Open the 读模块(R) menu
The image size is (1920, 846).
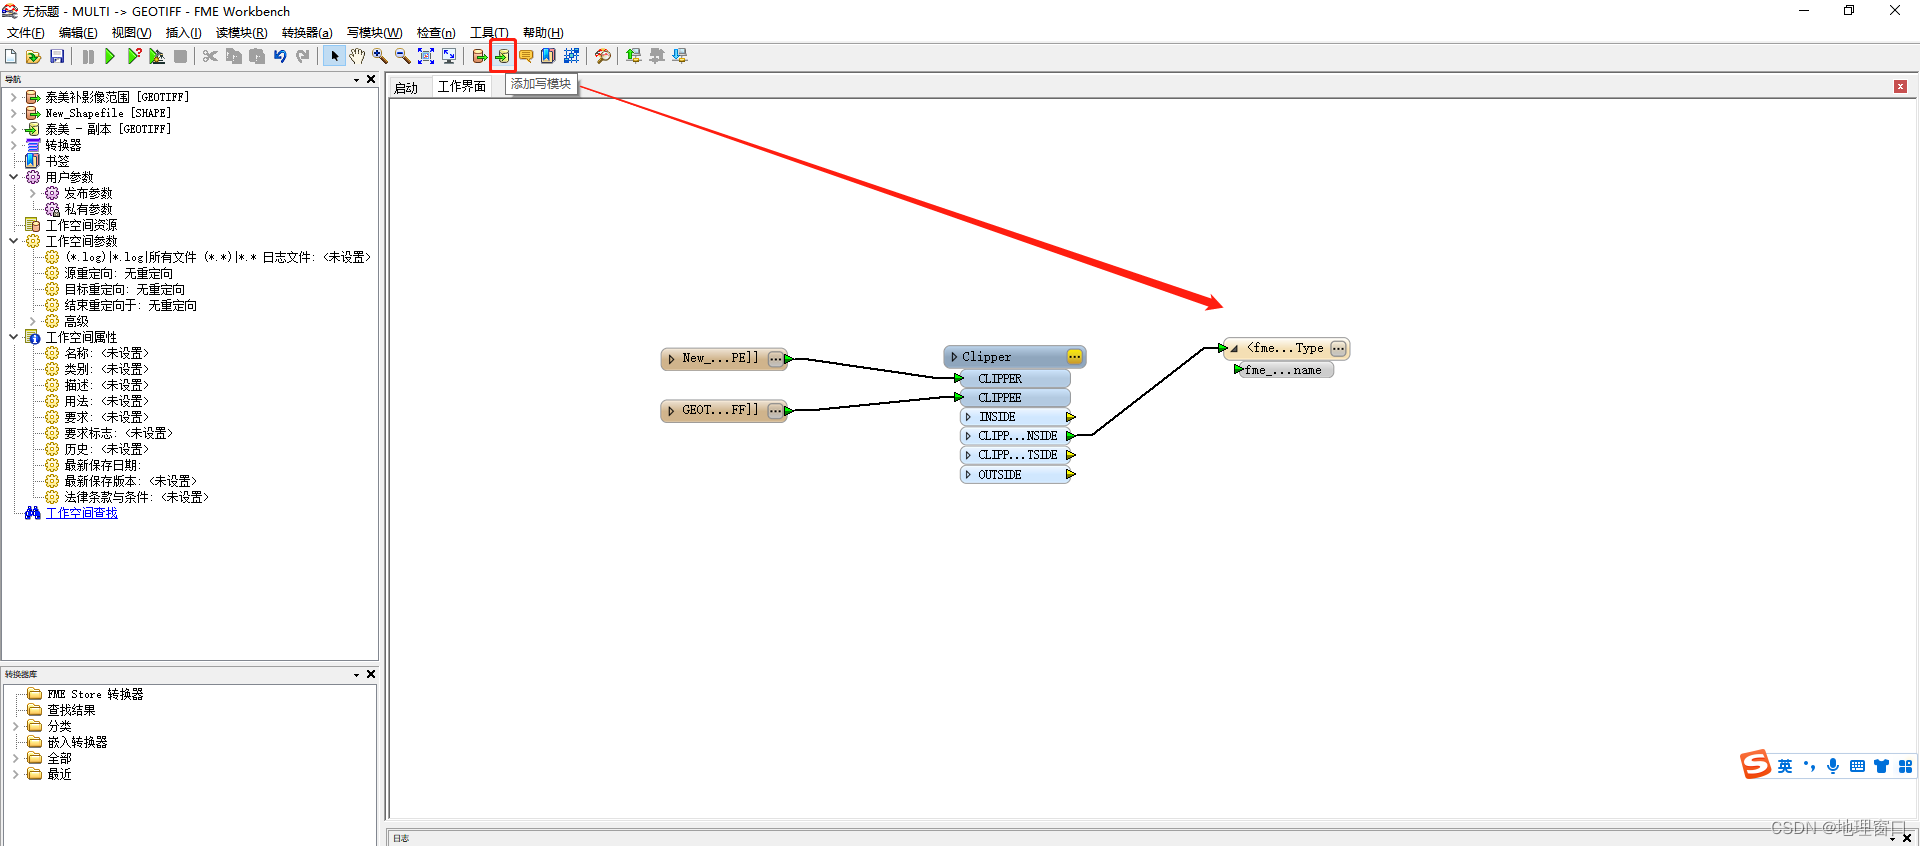[241, 33]
